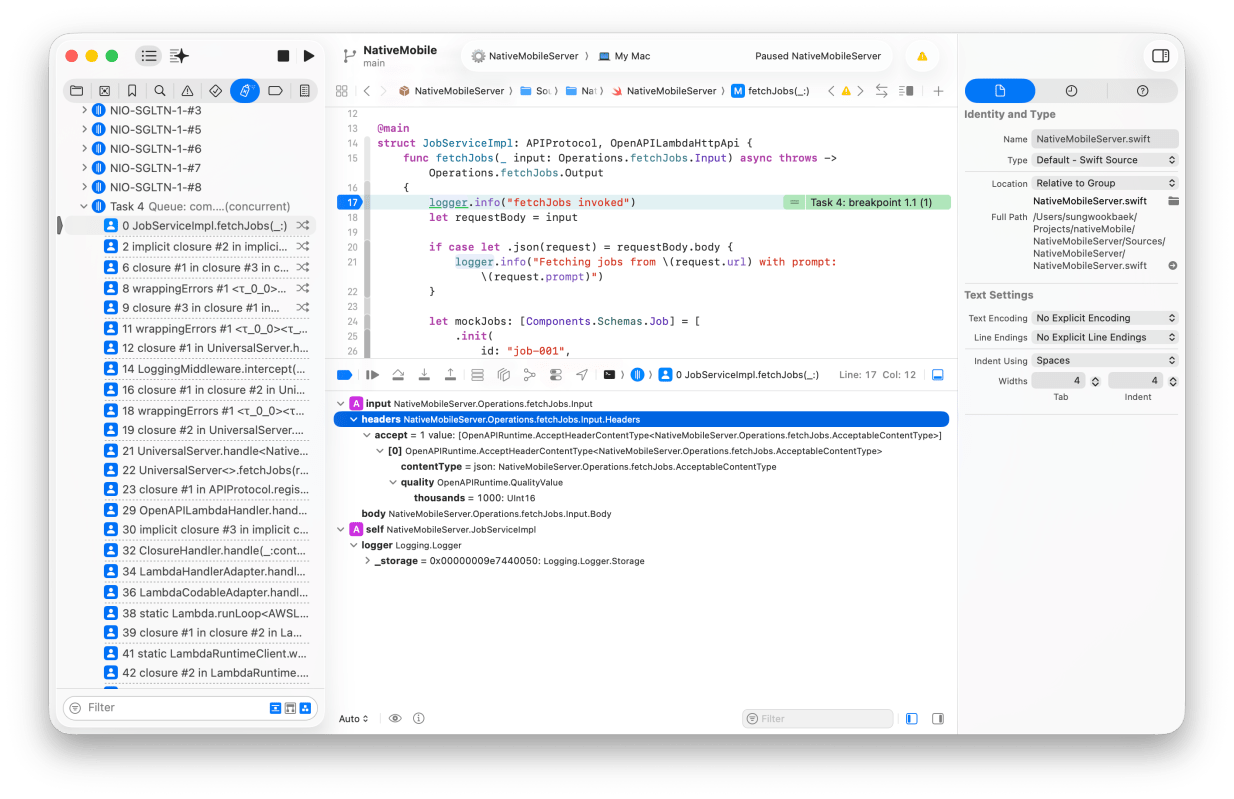Open Indent Using Spaces dropdown
Screen dimensions: 1234x799
1105,361
